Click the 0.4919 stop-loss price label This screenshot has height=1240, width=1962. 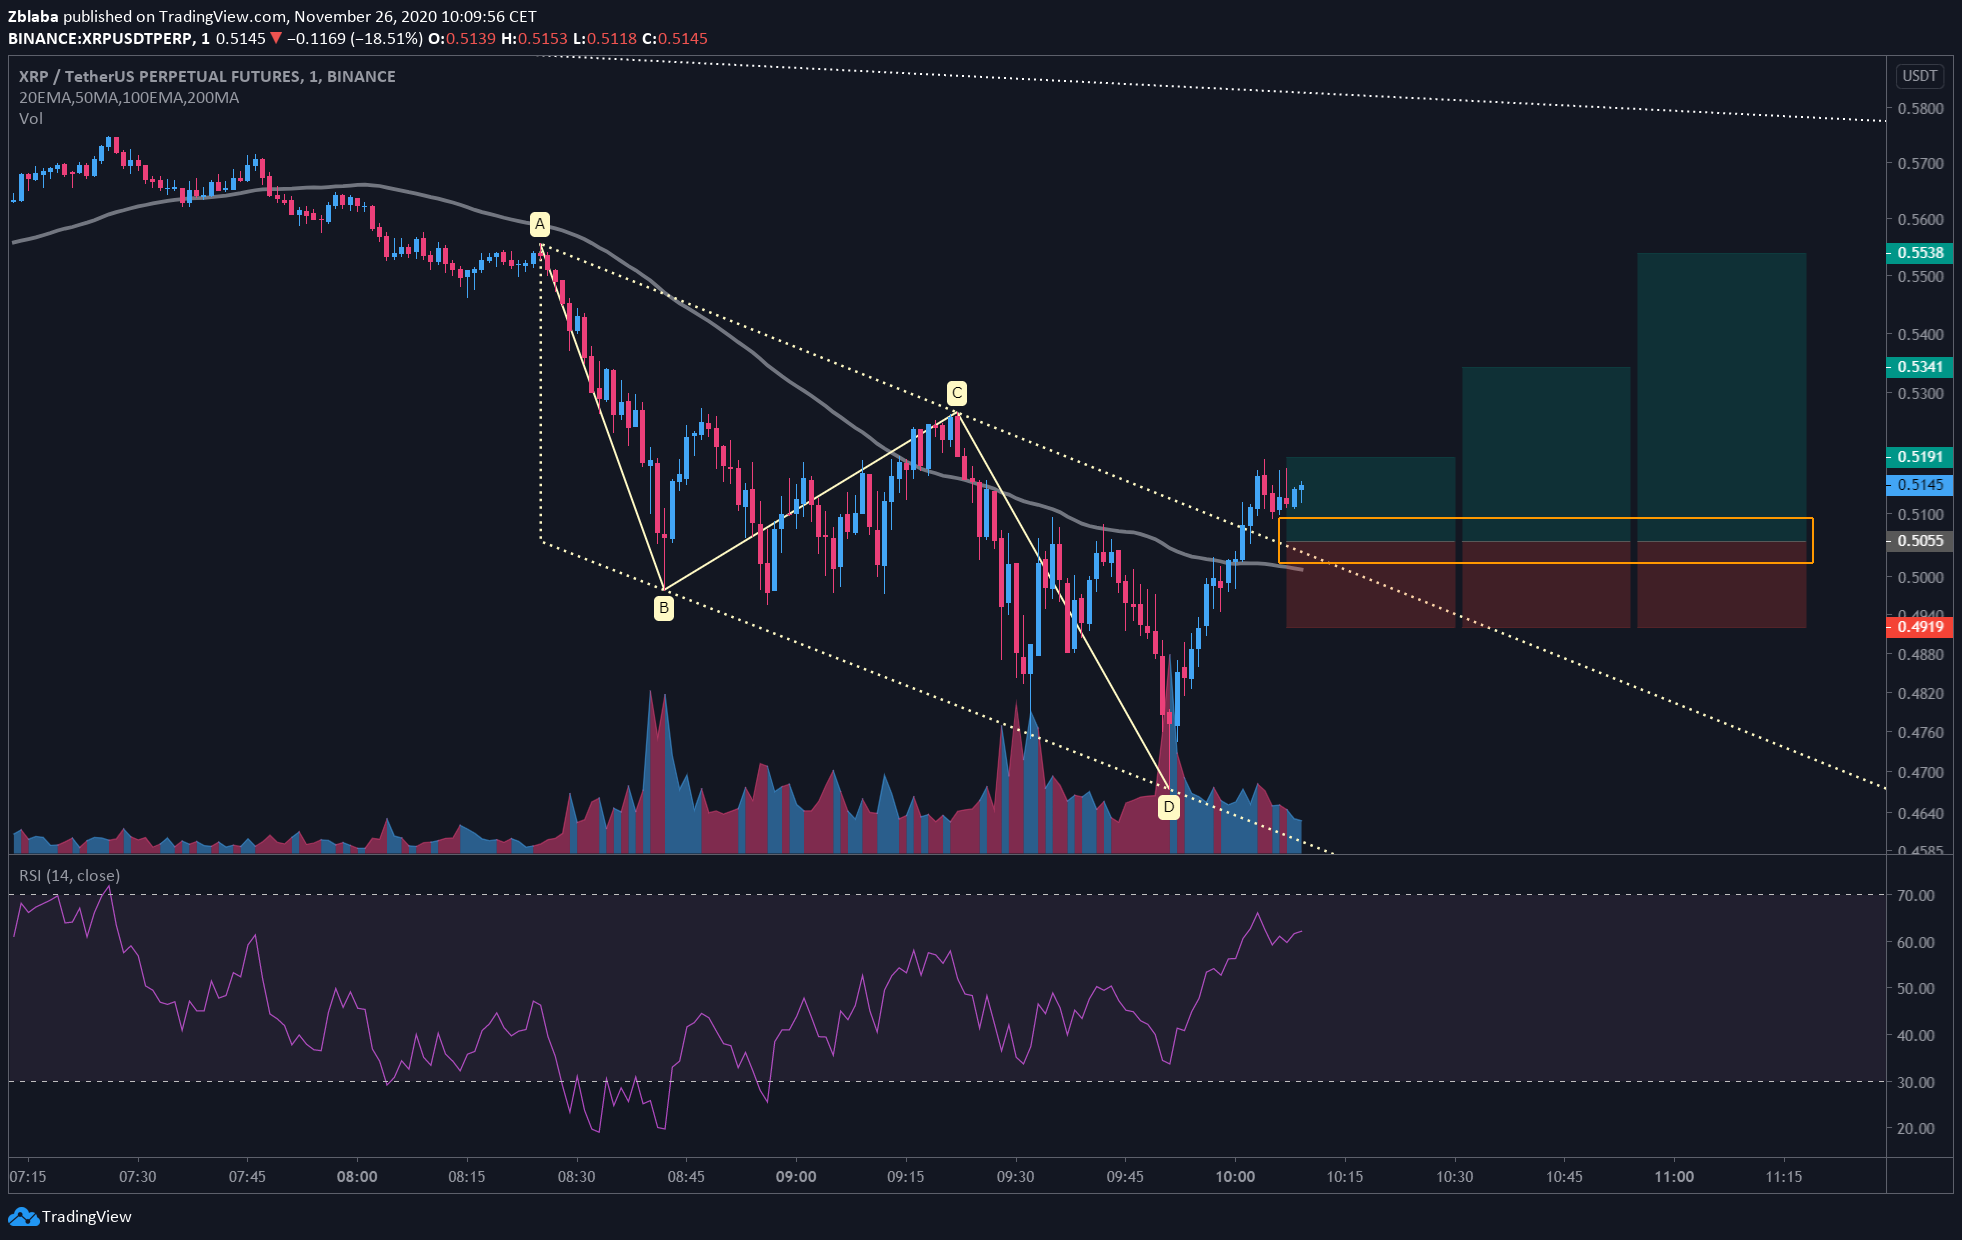1920,627
